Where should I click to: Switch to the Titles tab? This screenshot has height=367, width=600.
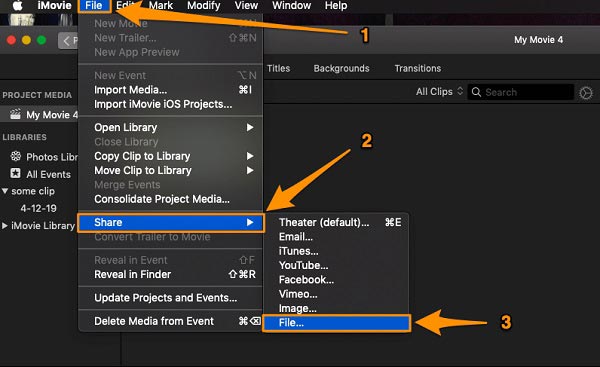coord(278,69)
